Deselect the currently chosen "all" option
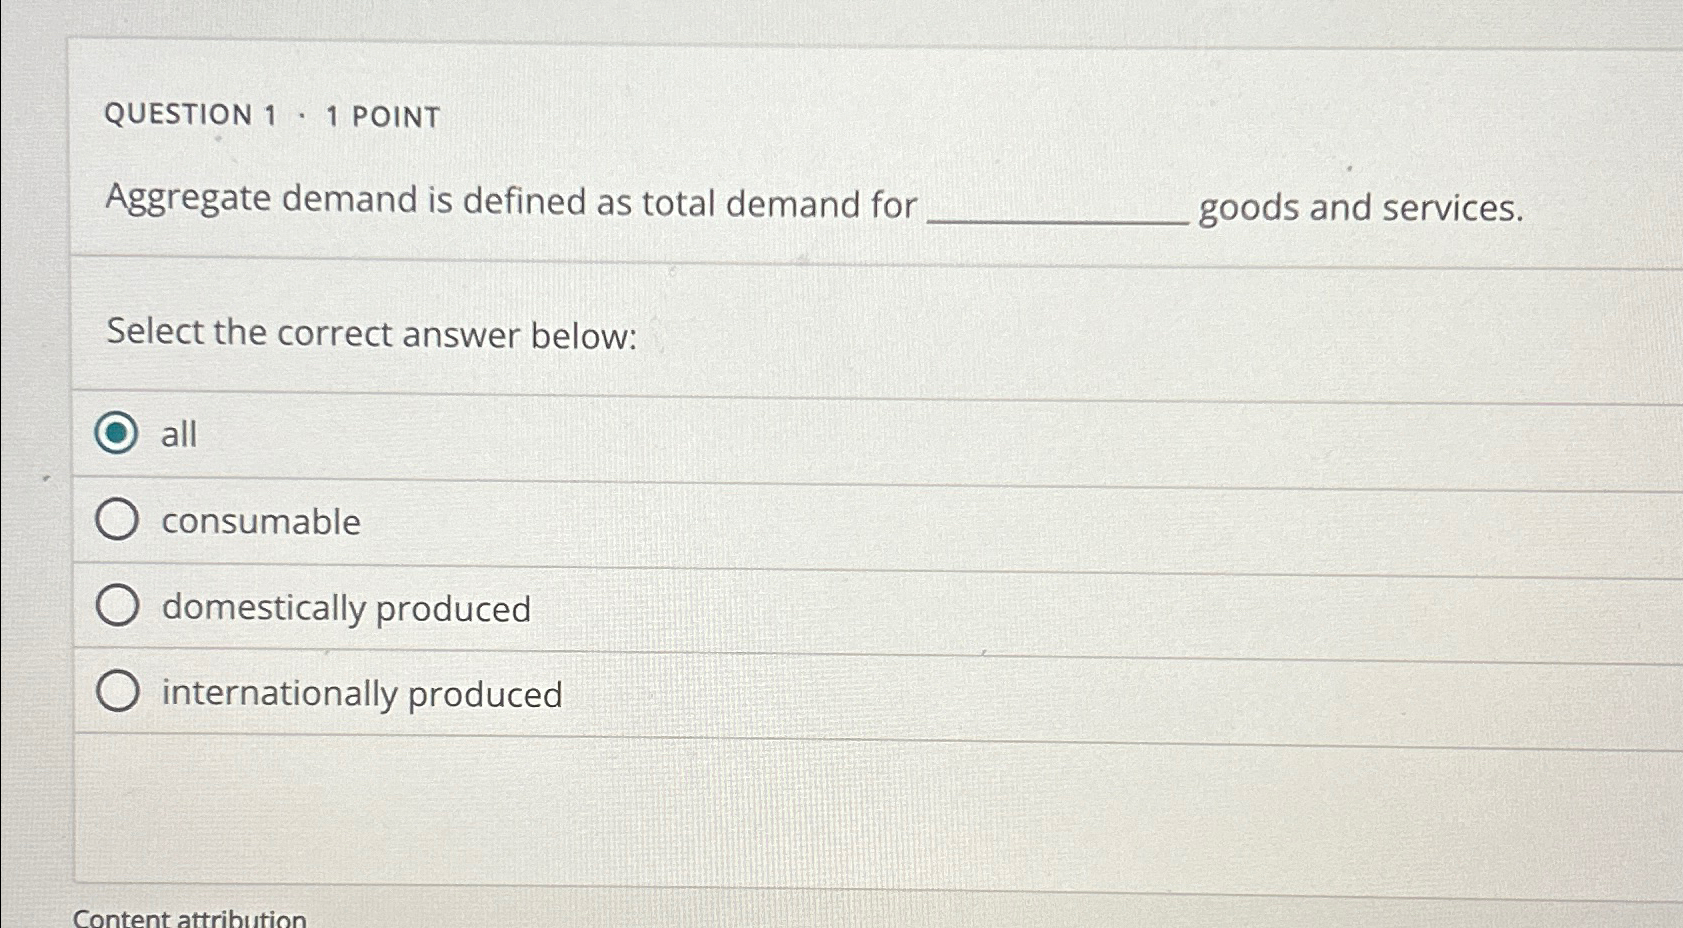 (118, 435)
